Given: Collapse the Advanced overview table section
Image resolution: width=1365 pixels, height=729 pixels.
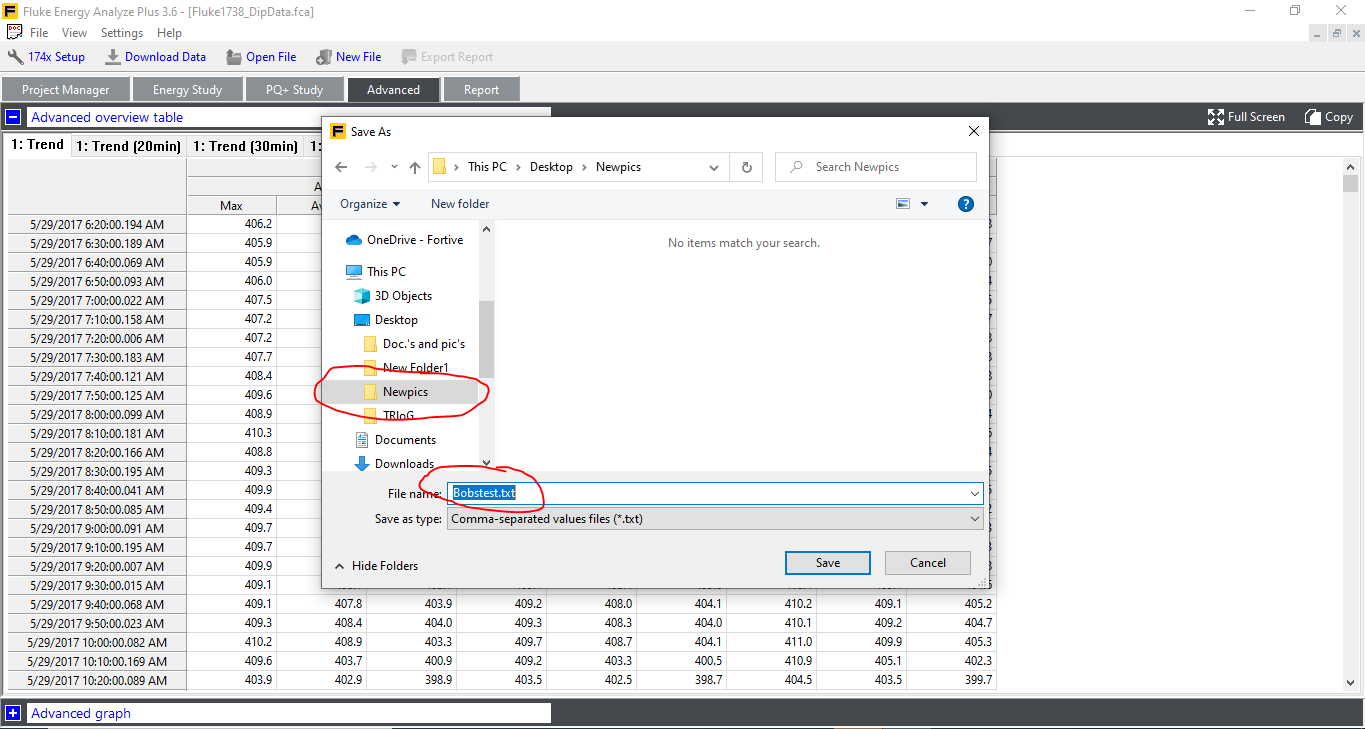Looking at the screenshot, I should [13, 117].
